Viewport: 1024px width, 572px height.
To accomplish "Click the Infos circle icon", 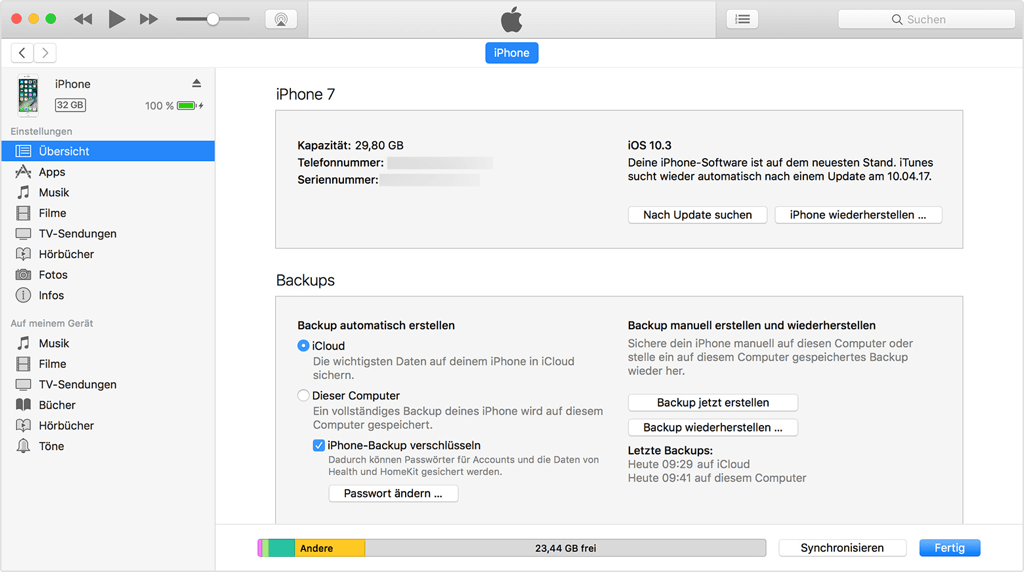I will (24, 295).
